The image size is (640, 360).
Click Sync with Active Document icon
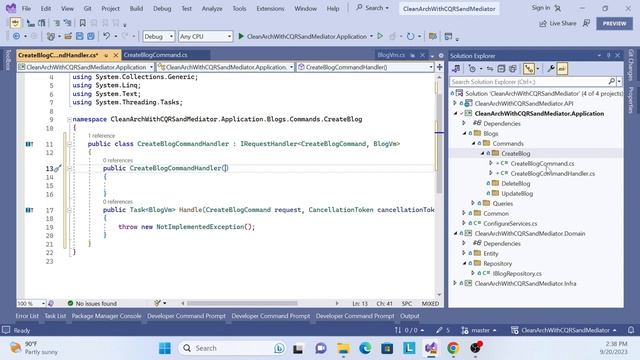[x=490, y=69]
